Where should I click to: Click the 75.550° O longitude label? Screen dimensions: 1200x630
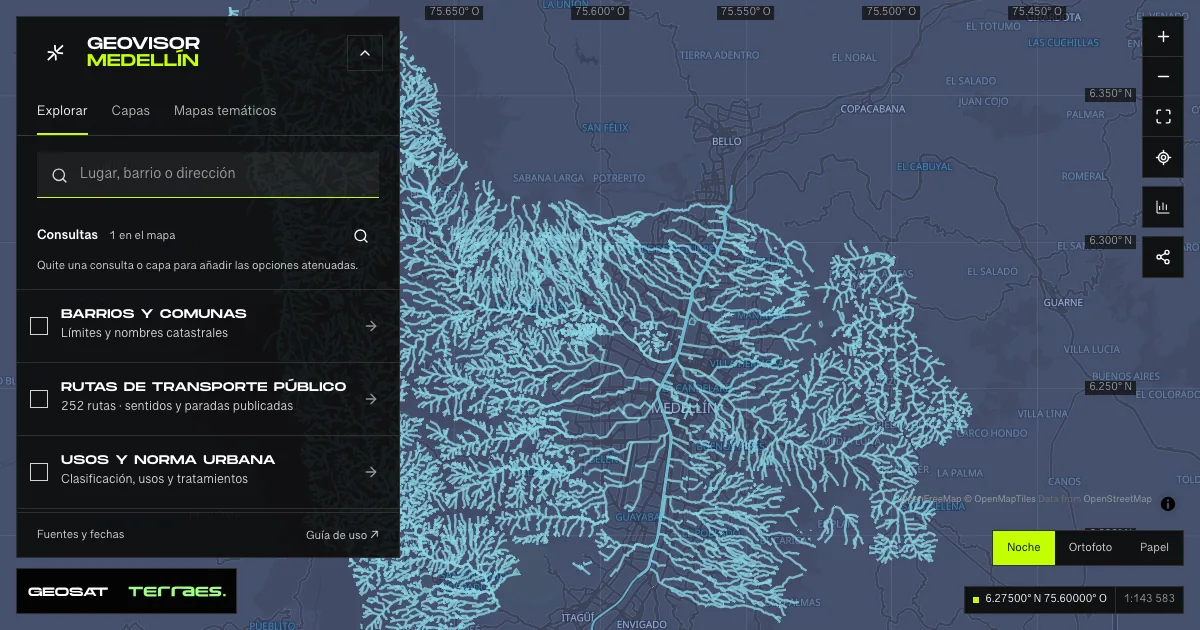click(x=745, y=12)
